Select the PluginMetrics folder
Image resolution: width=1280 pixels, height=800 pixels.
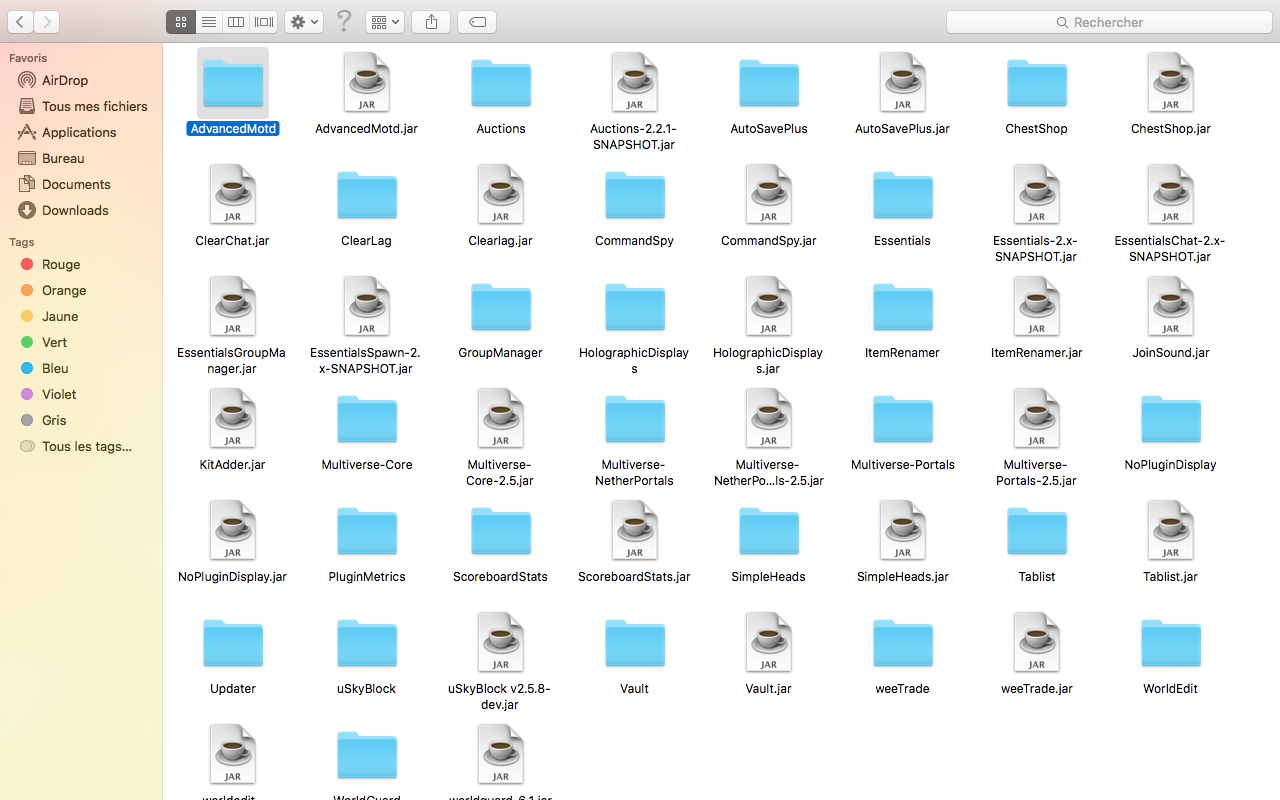coord(367,531)
